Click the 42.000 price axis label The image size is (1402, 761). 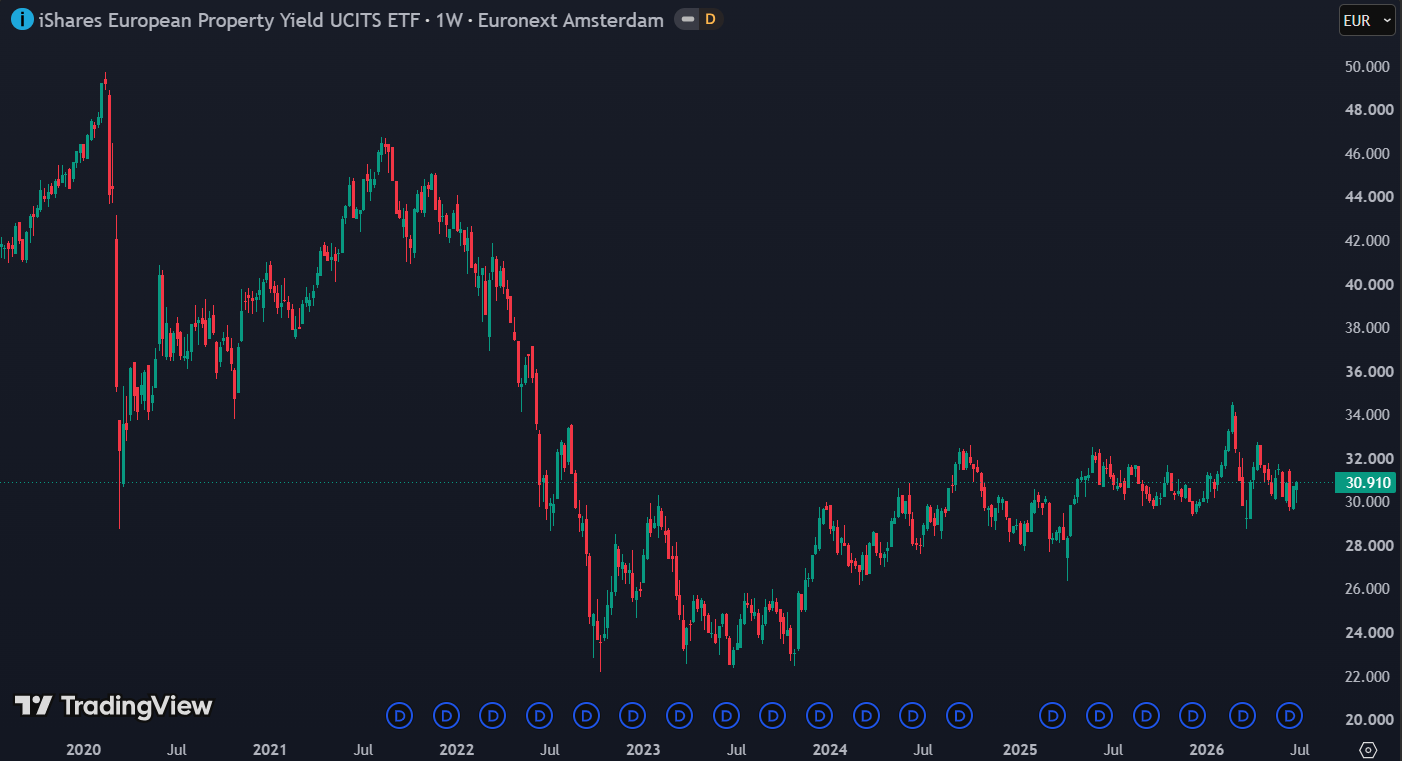1367,240
